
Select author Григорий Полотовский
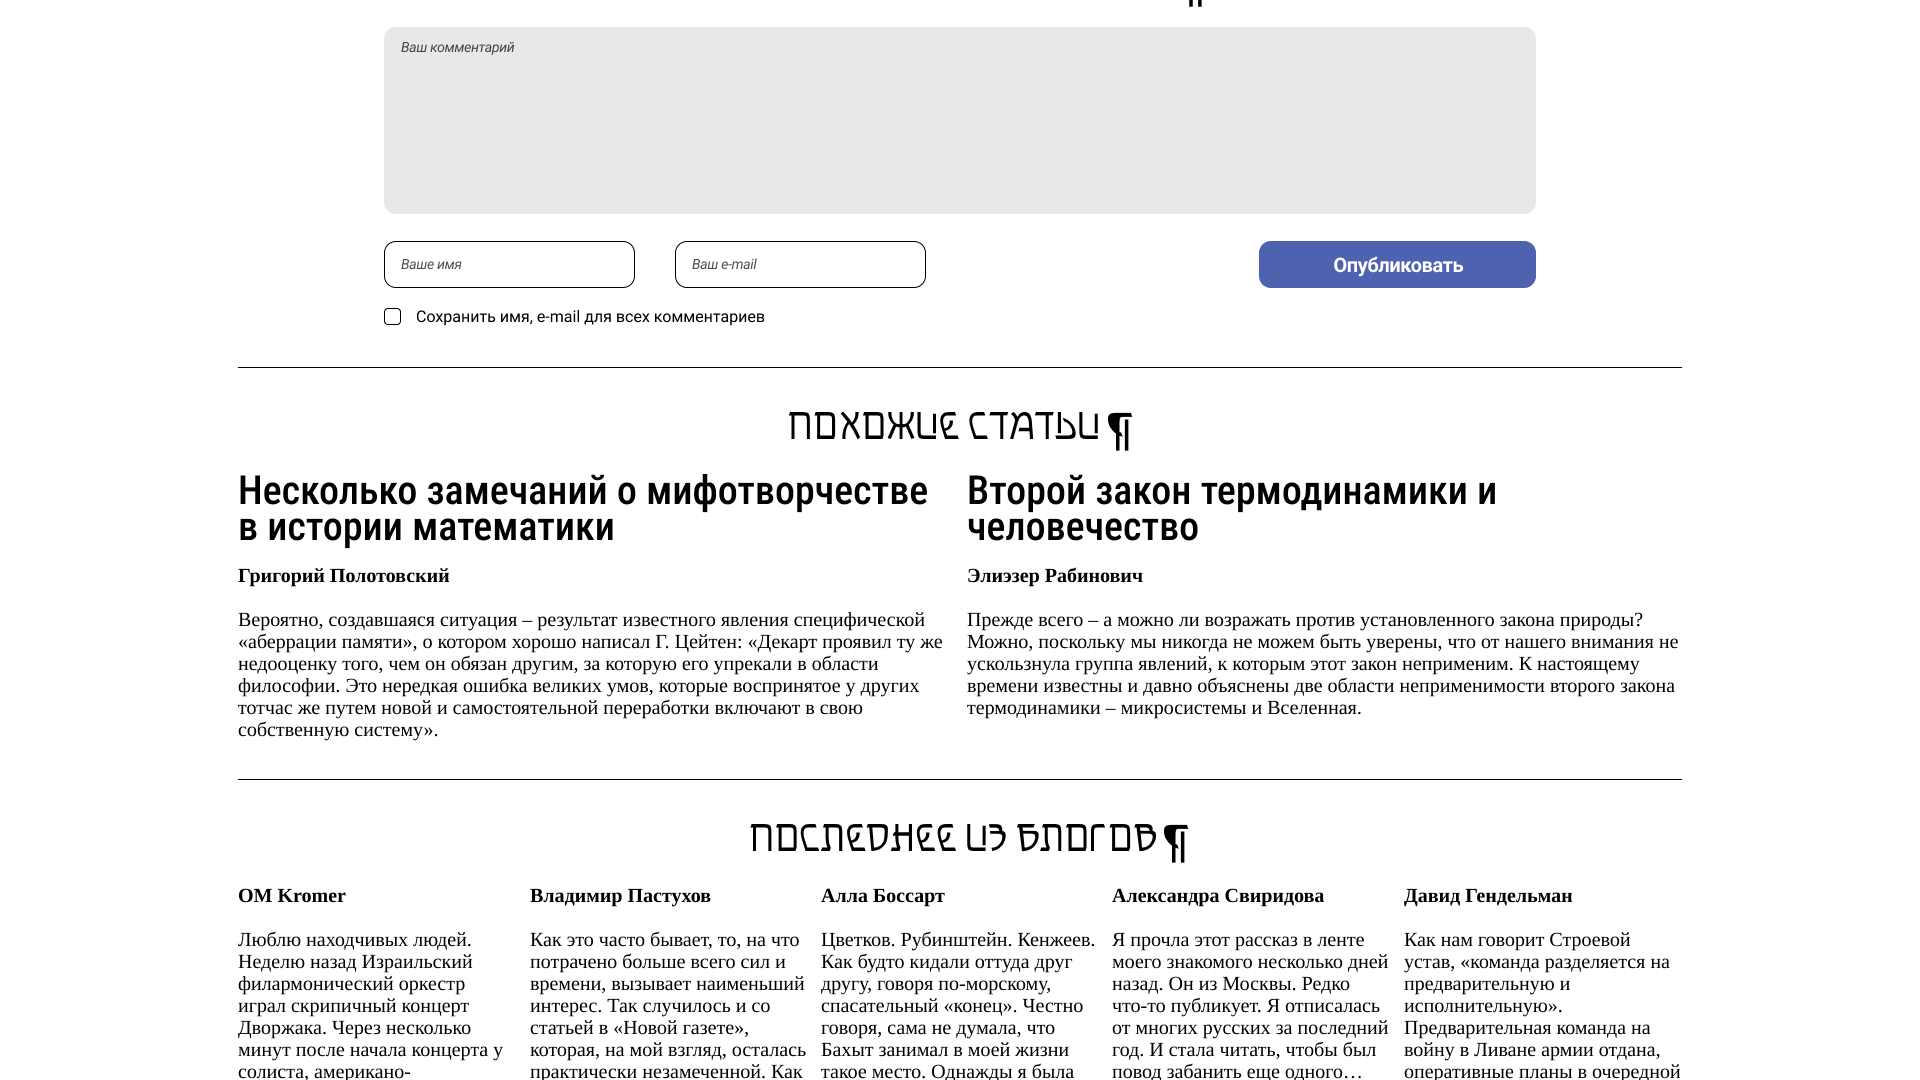tap(343, 576)
